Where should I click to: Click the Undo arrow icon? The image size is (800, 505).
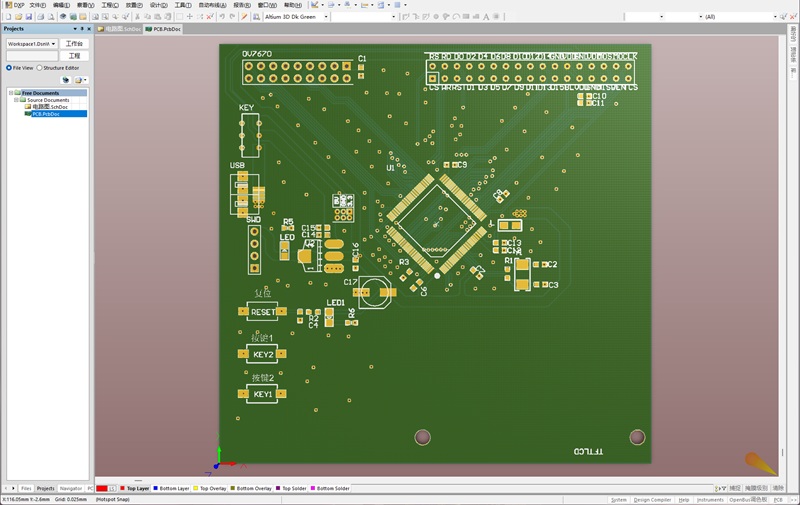pos(222,17)
